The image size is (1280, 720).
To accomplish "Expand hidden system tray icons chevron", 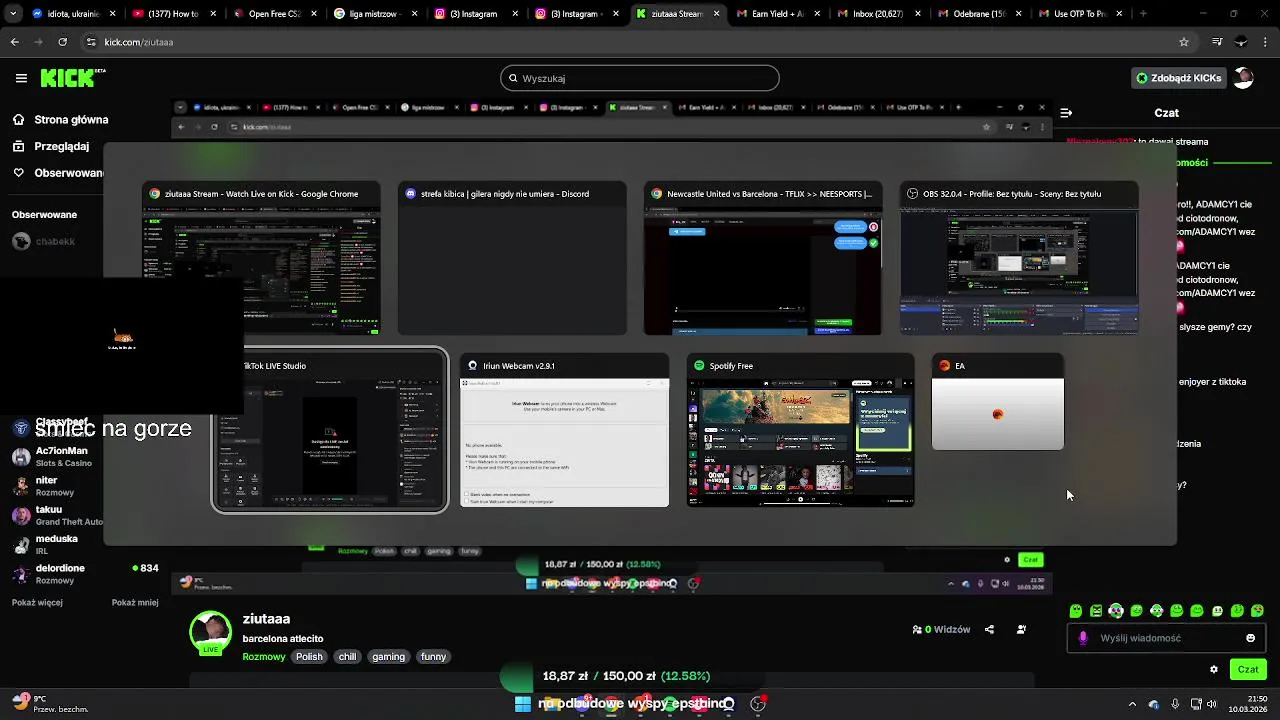I will click(x=1132, y=704).
